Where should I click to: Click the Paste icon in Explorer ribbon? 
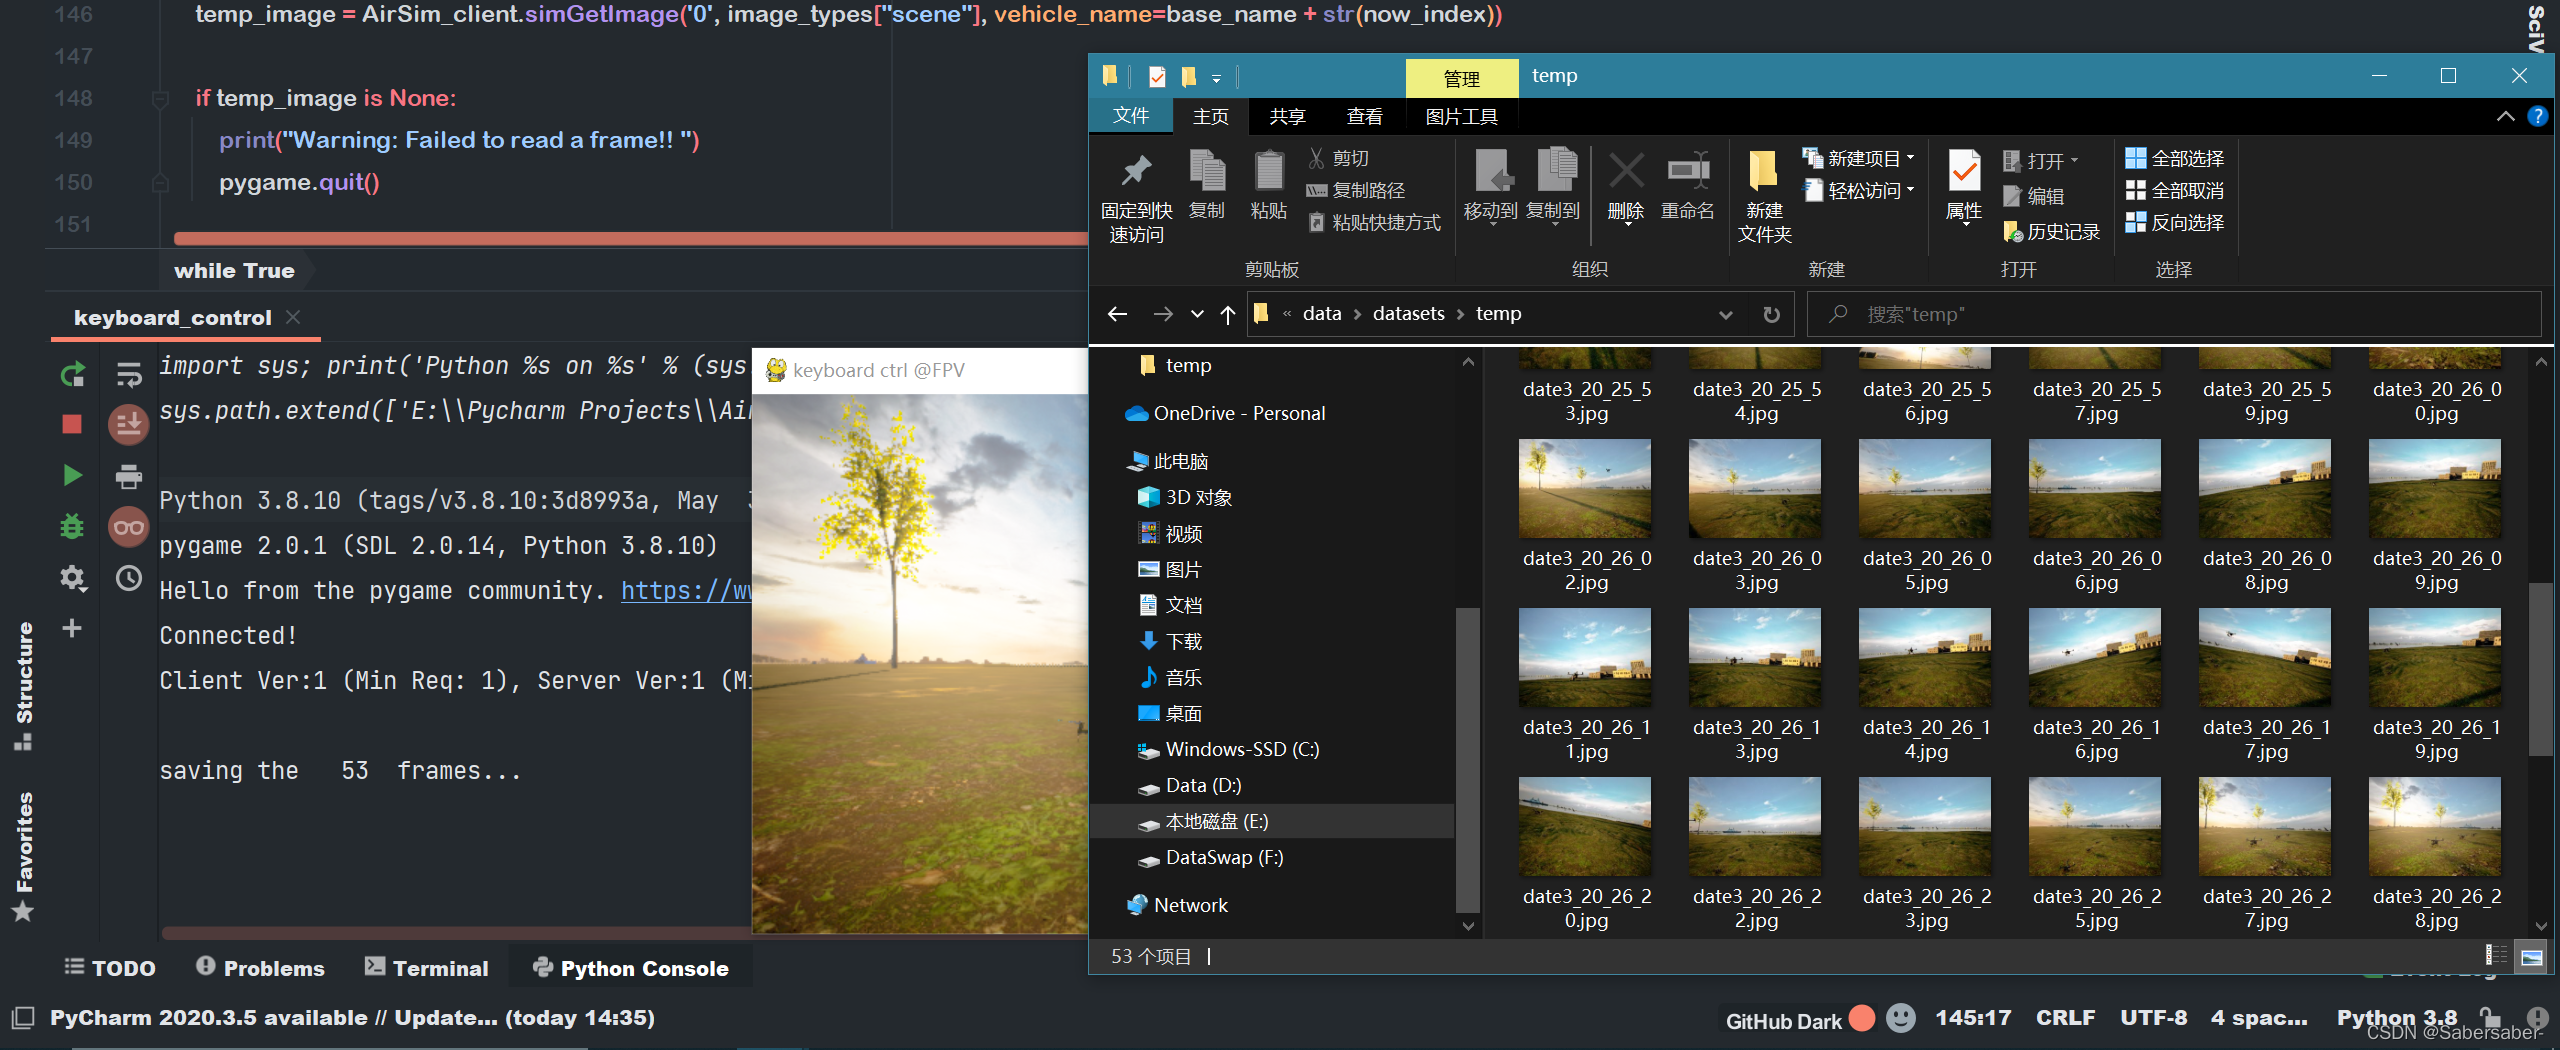(x=1269, y=185)
